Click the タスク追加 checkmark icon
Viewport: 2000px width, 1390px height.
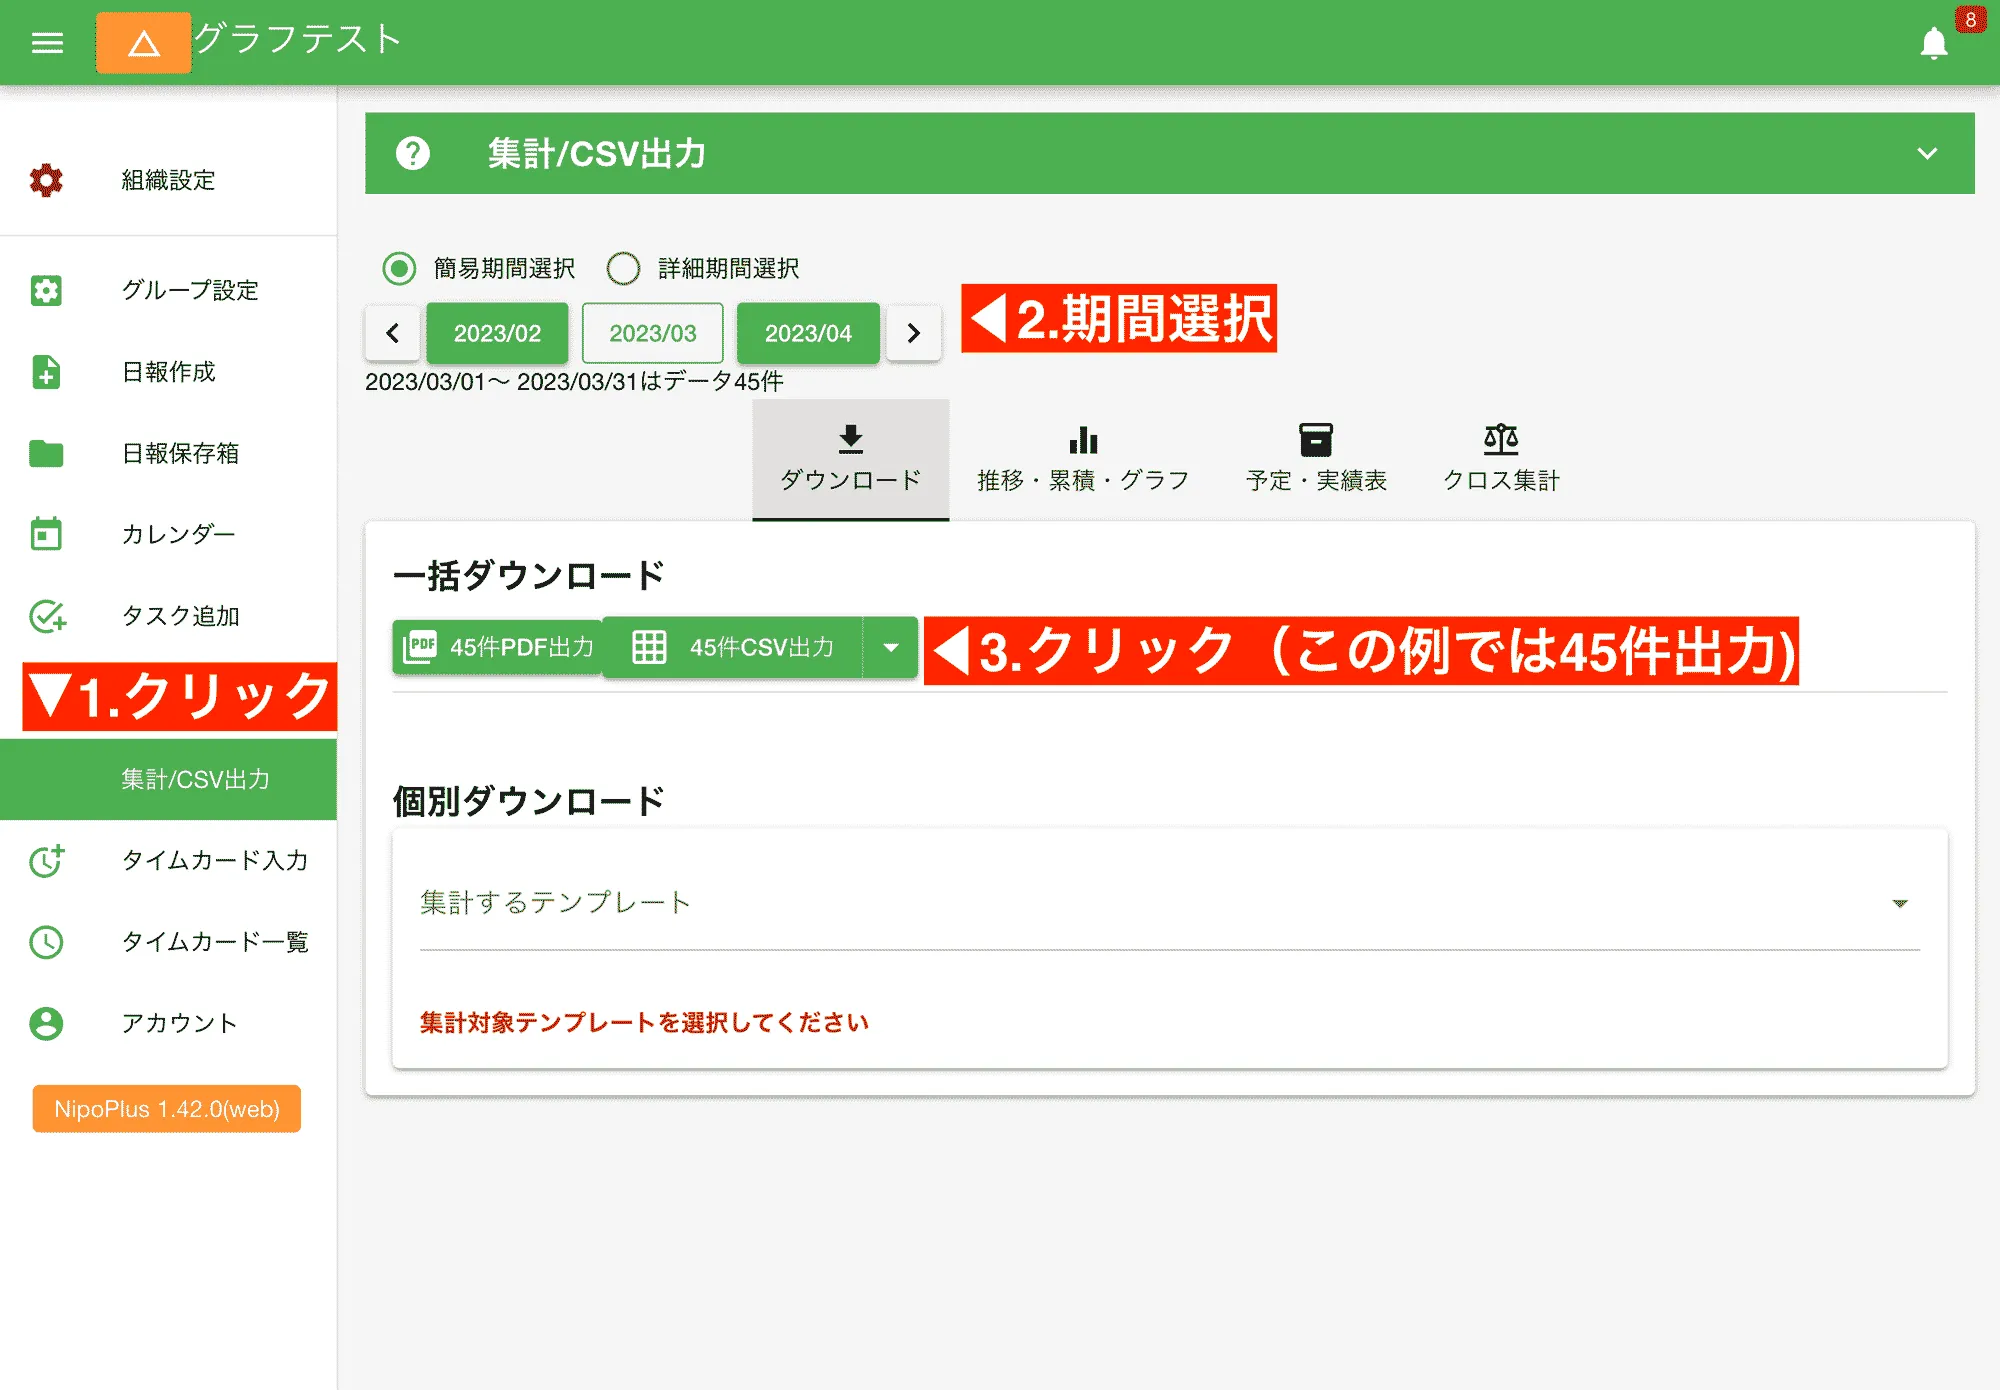[45, 617]
